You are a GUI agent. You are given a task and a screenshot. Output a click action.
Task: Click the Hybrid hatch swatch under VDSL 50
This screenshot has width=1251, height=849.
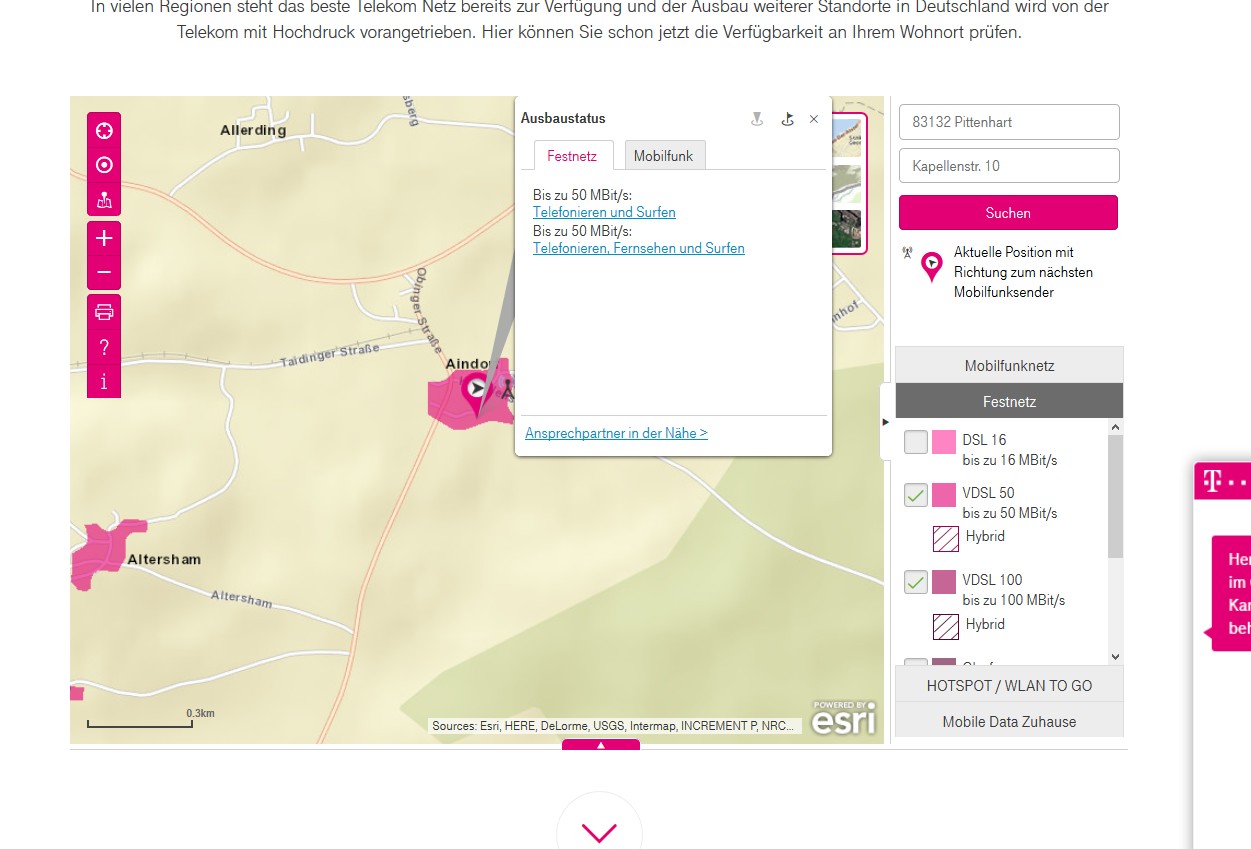click(945, 539)
